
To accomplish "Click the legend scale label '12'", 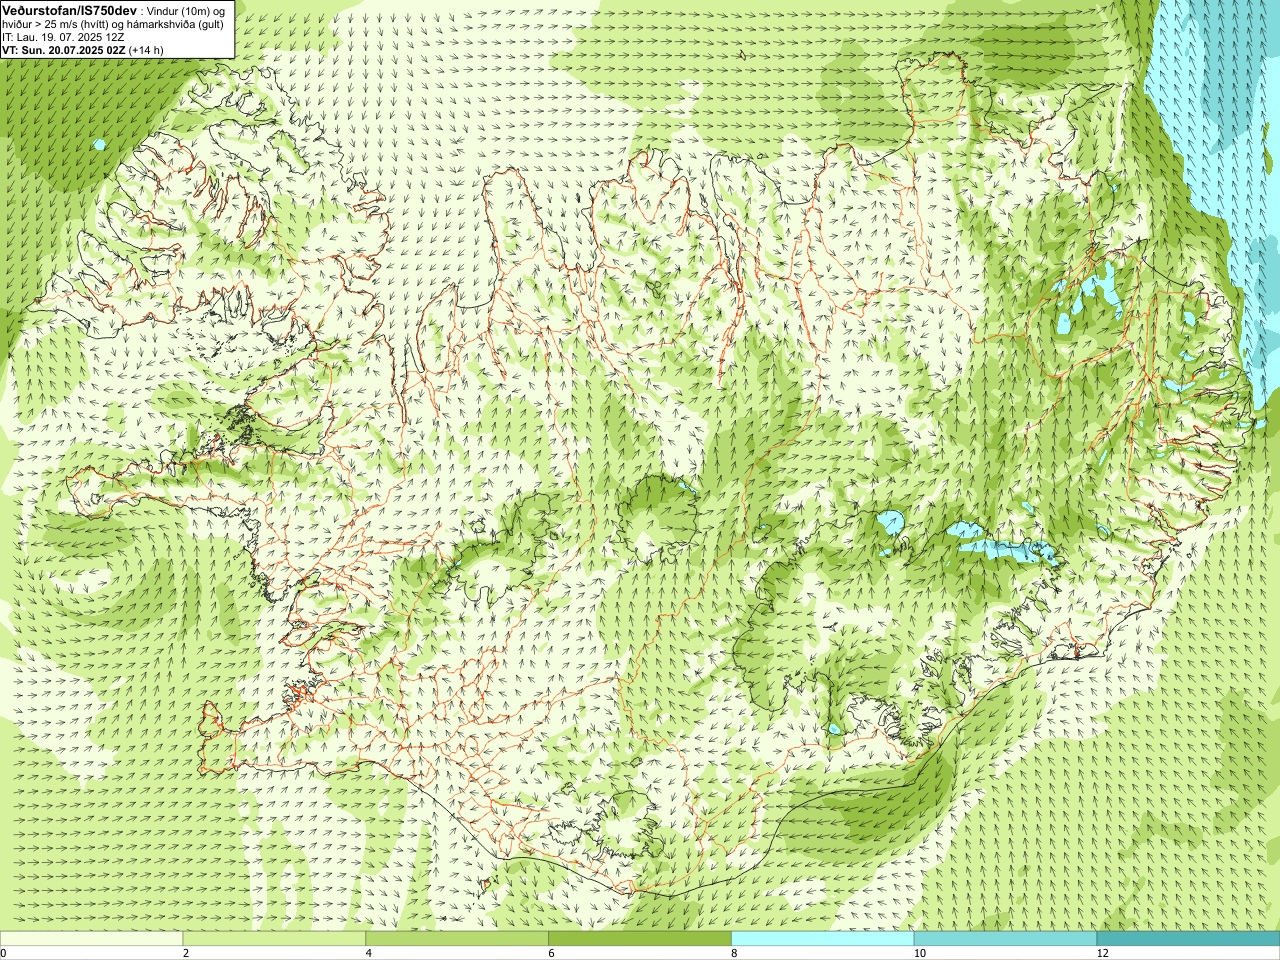I will (1102, 953).
